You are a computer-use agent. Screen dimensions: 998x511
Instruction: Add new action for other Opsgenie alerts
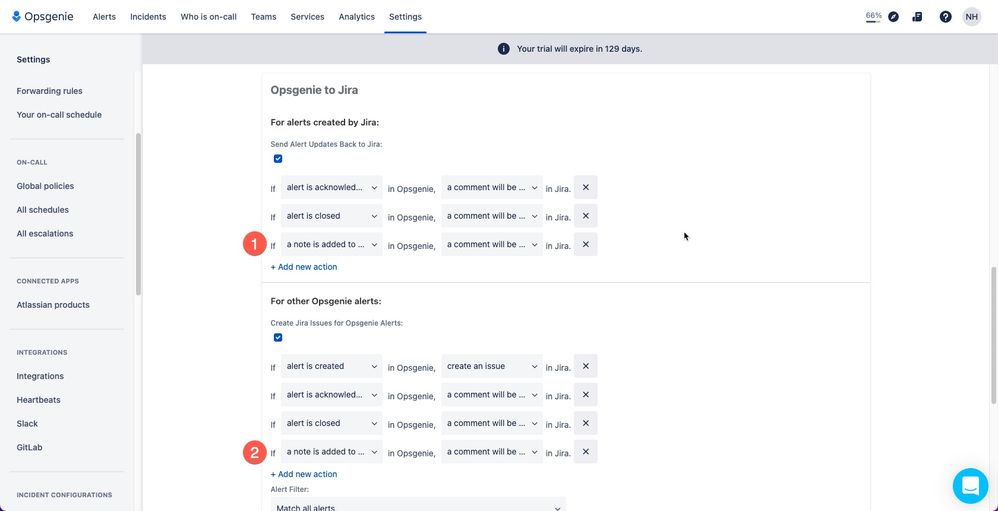tap(304, 474)
